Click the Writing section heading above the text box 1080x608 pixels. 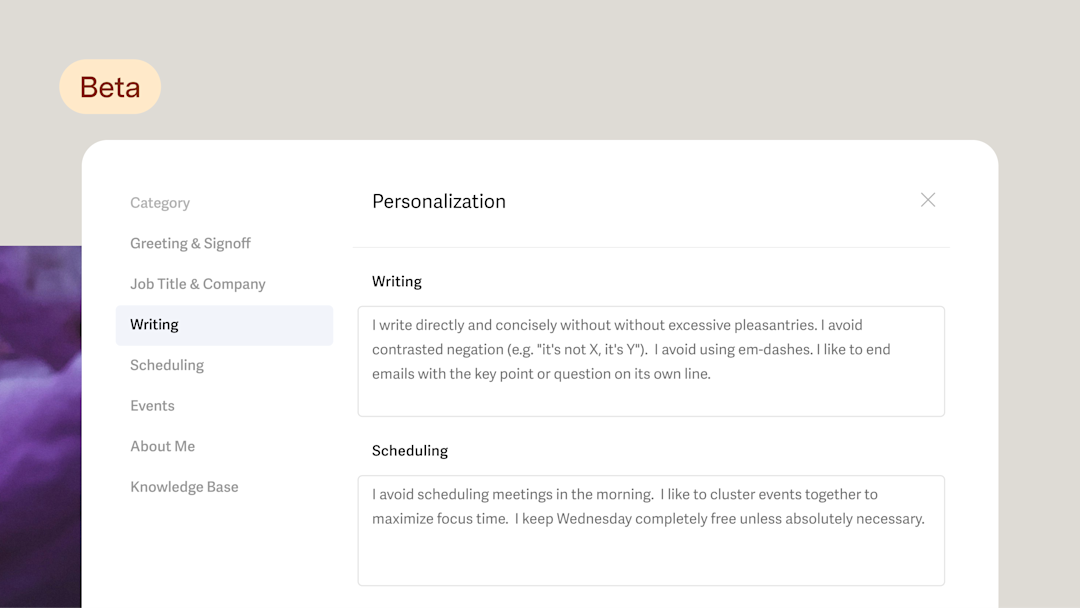(x=397, y=281)
